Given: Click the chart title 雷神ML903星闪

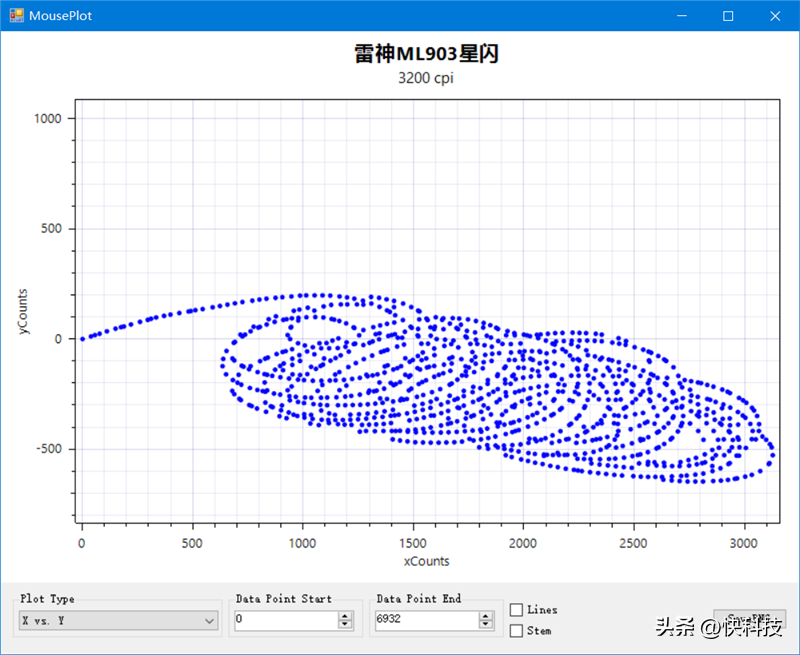Looking at the screenshot, I should tap(427, 54).
